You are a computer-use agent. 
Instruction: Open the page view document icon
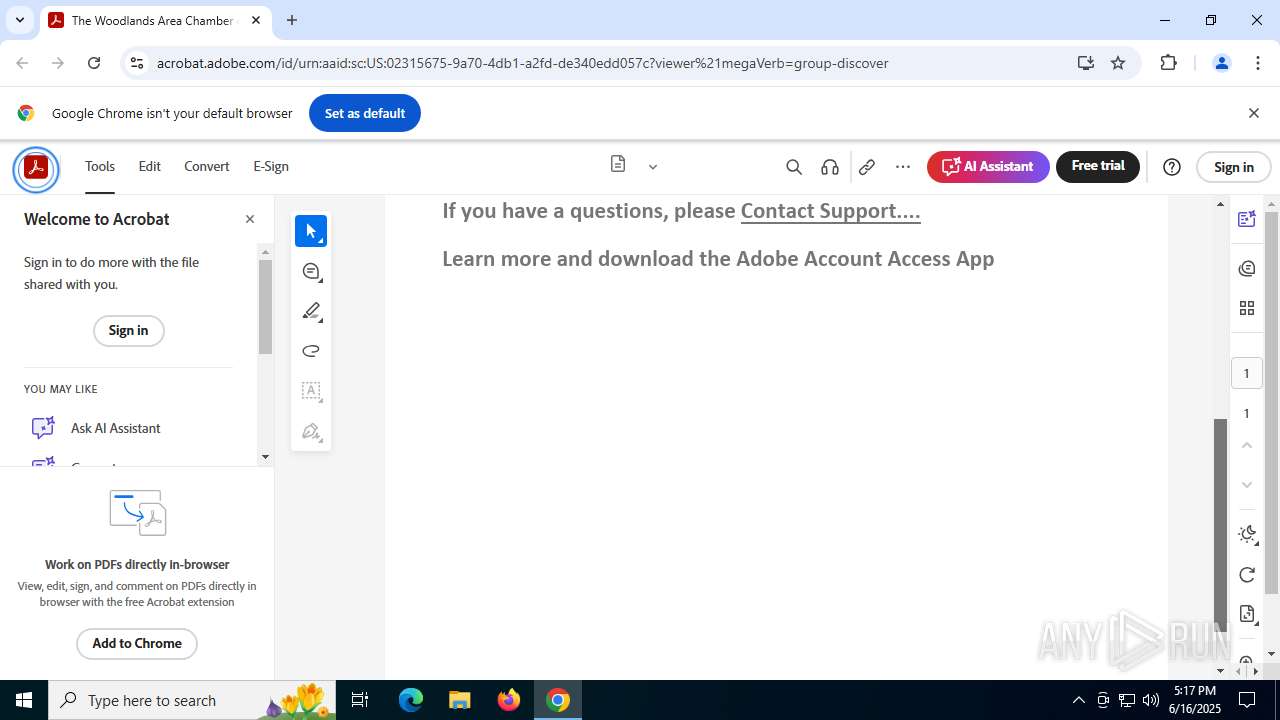pos(618,165)
